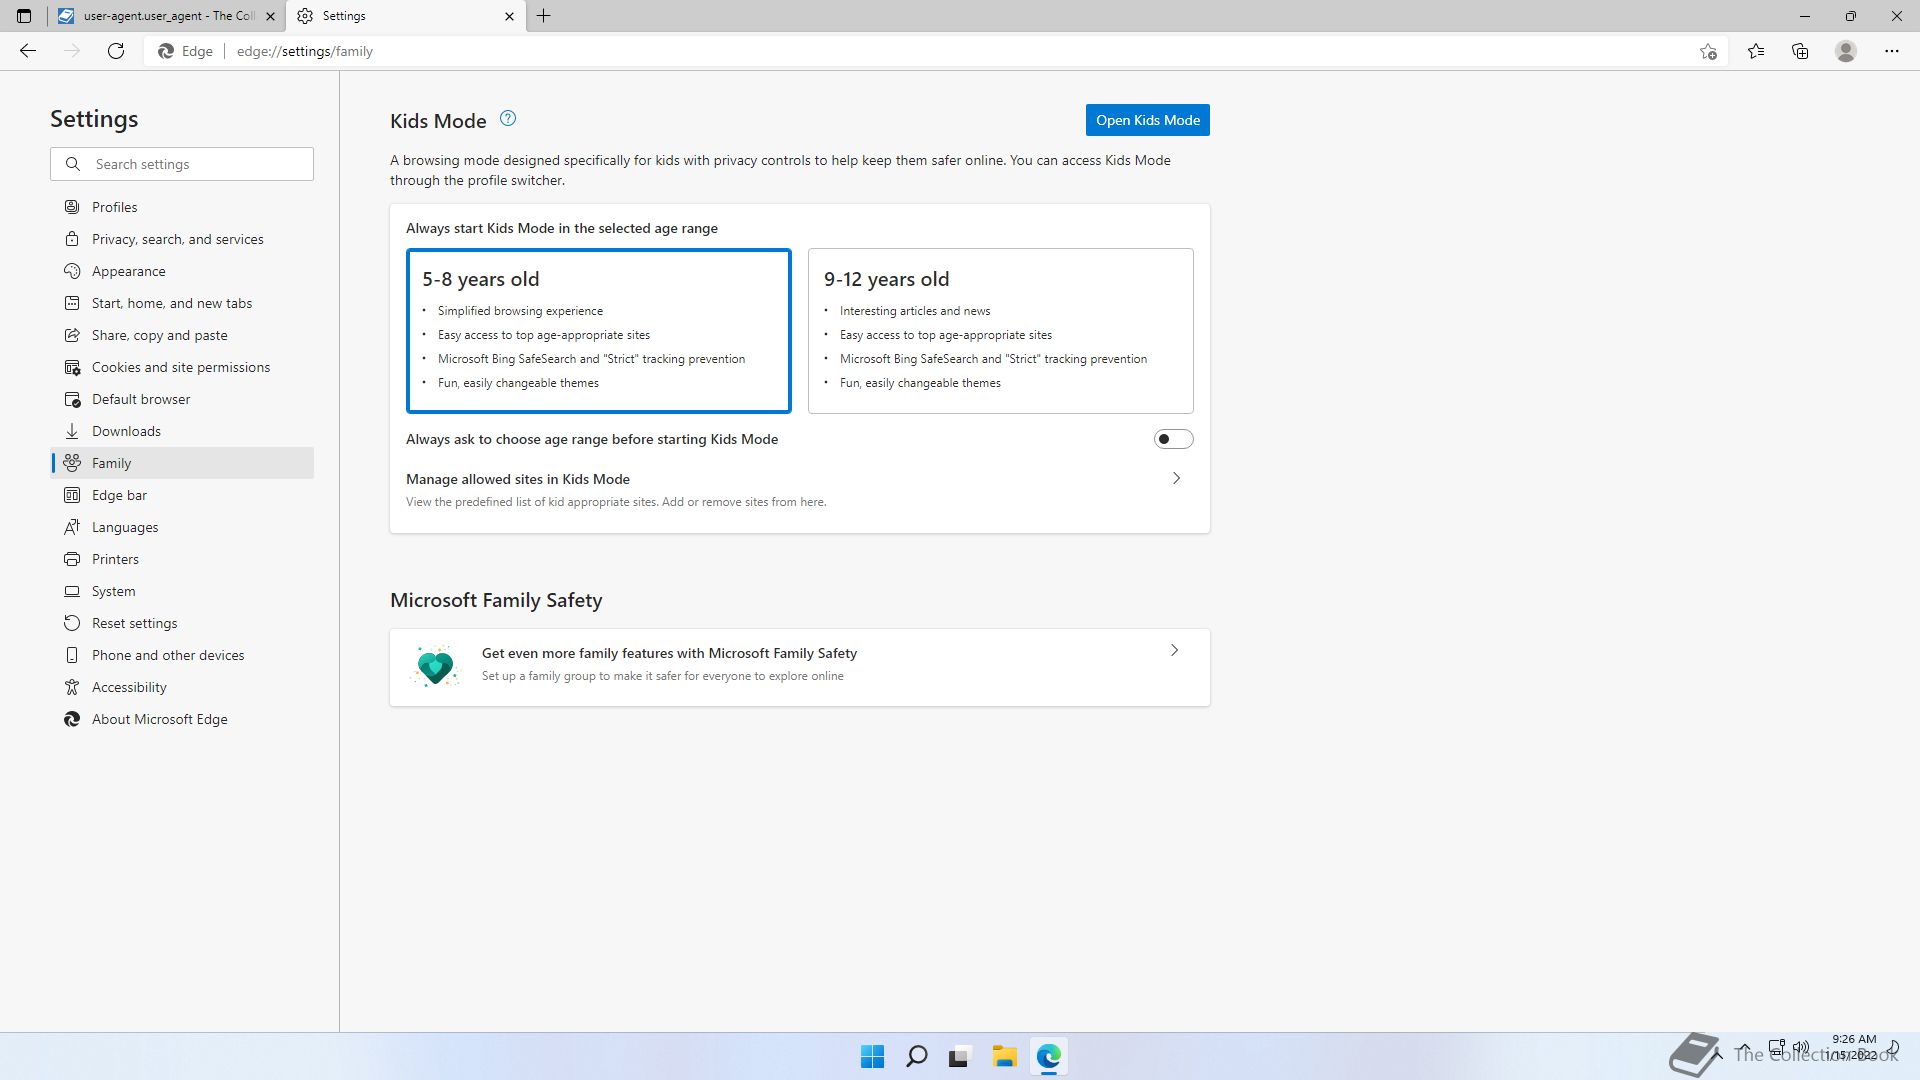Open Downloads settings
The width and height of the screenshot is (1920, 1080).
click(x=182, y=431)
